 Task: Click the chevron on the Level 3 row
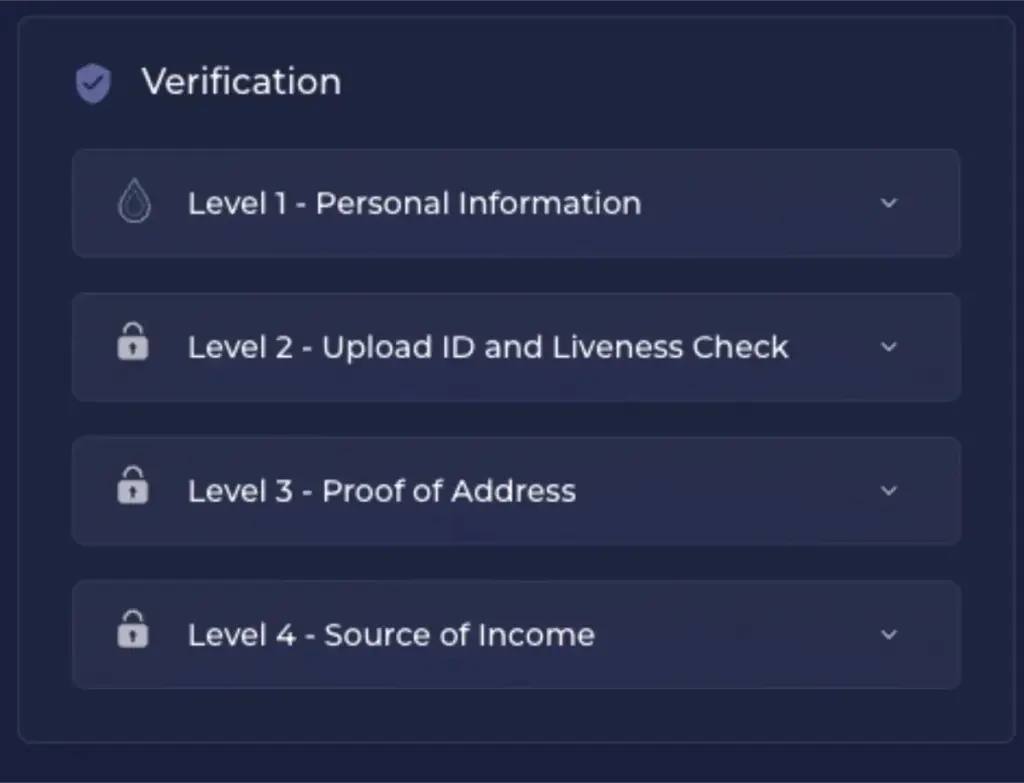(x=888, y=491)
